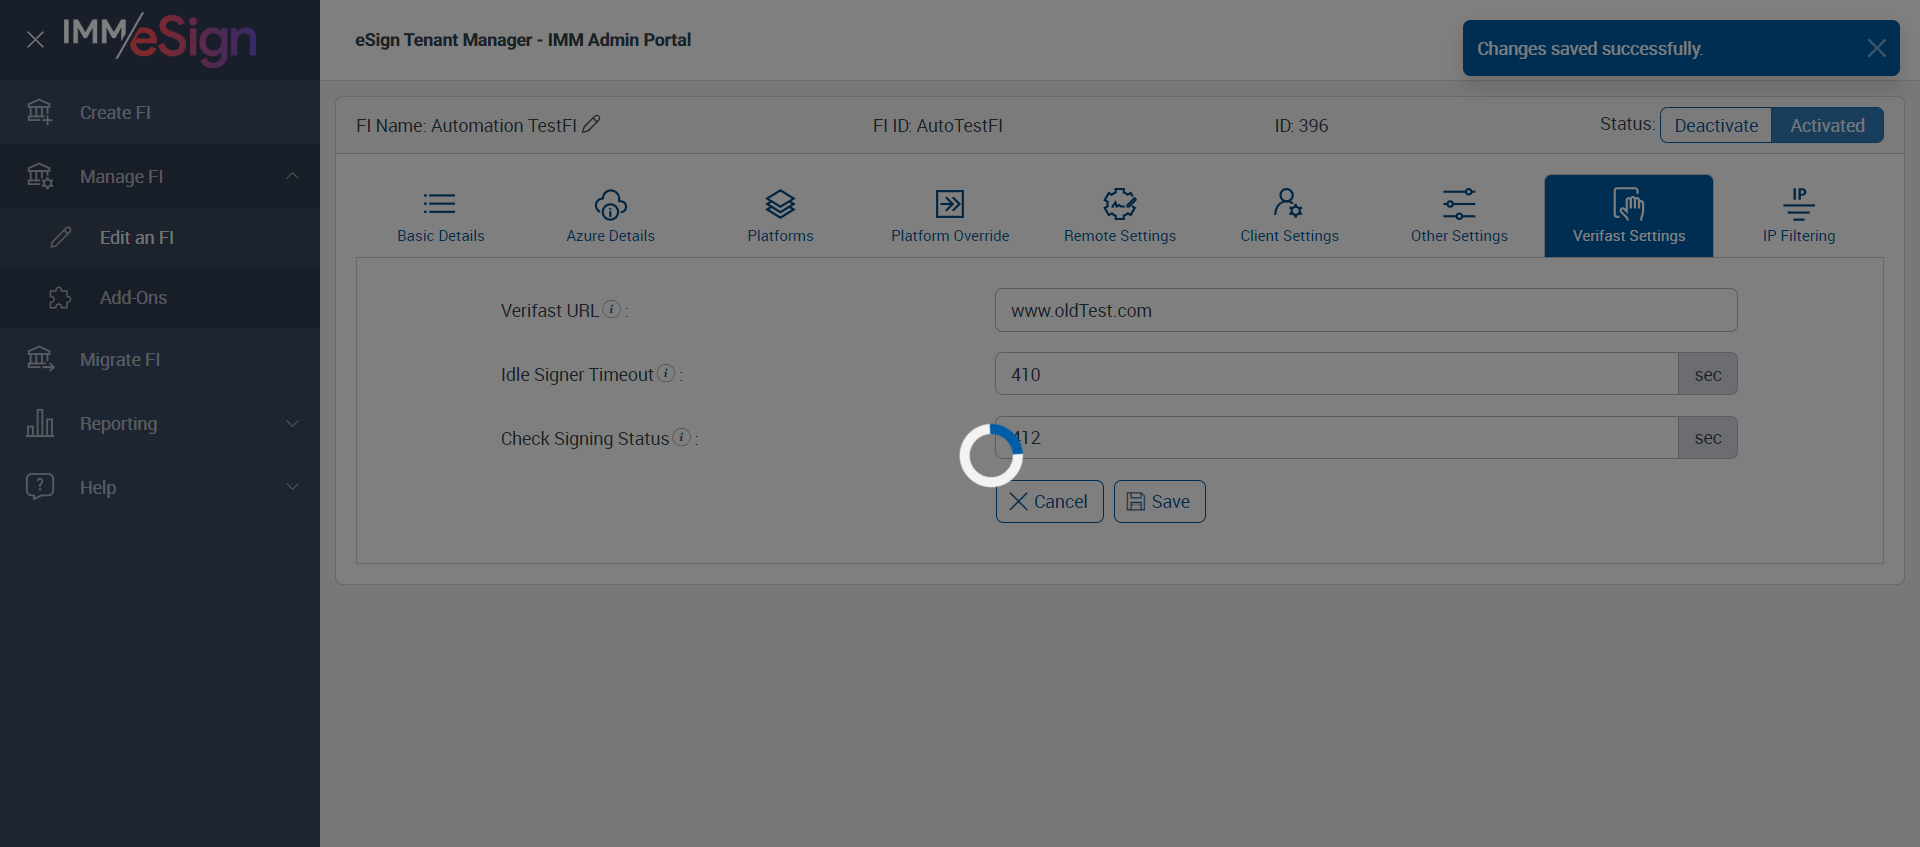Click the 'Idle Signer Timeout' label
This screenshot has width=1920, height=847.
coord(577,375)
